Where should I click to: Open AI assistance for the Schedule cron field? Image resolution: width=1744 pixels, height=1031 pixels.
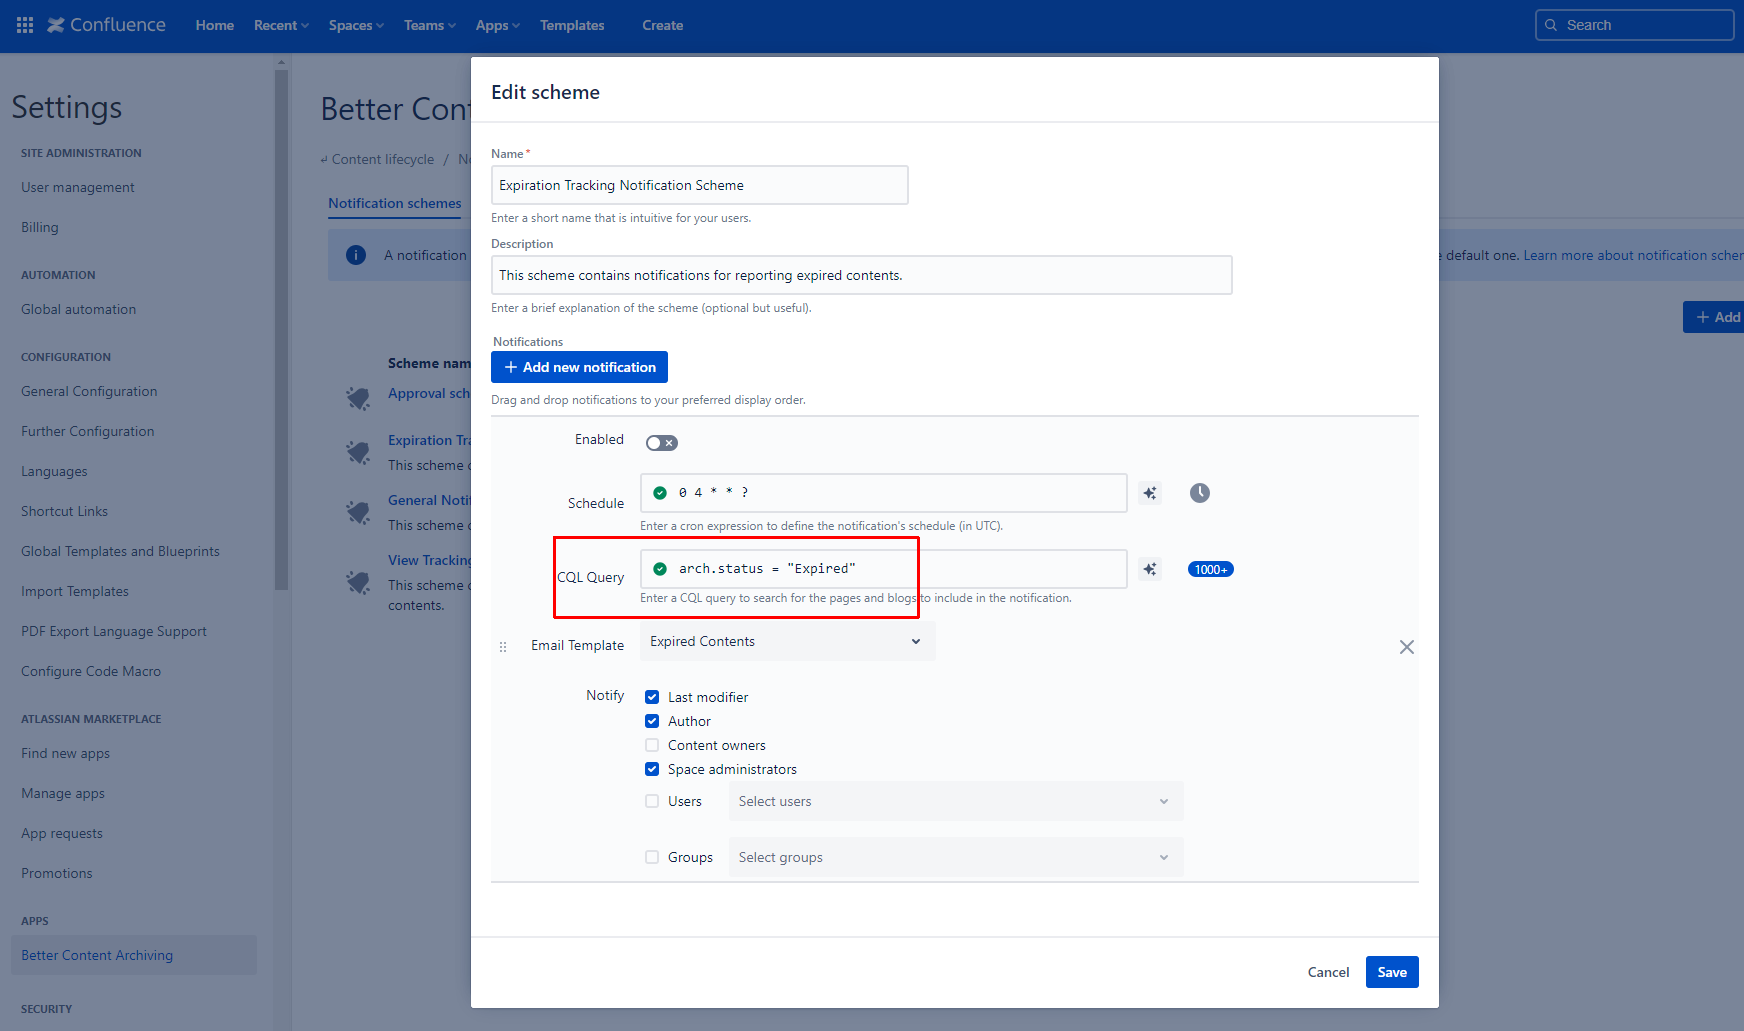point(1150,492)
